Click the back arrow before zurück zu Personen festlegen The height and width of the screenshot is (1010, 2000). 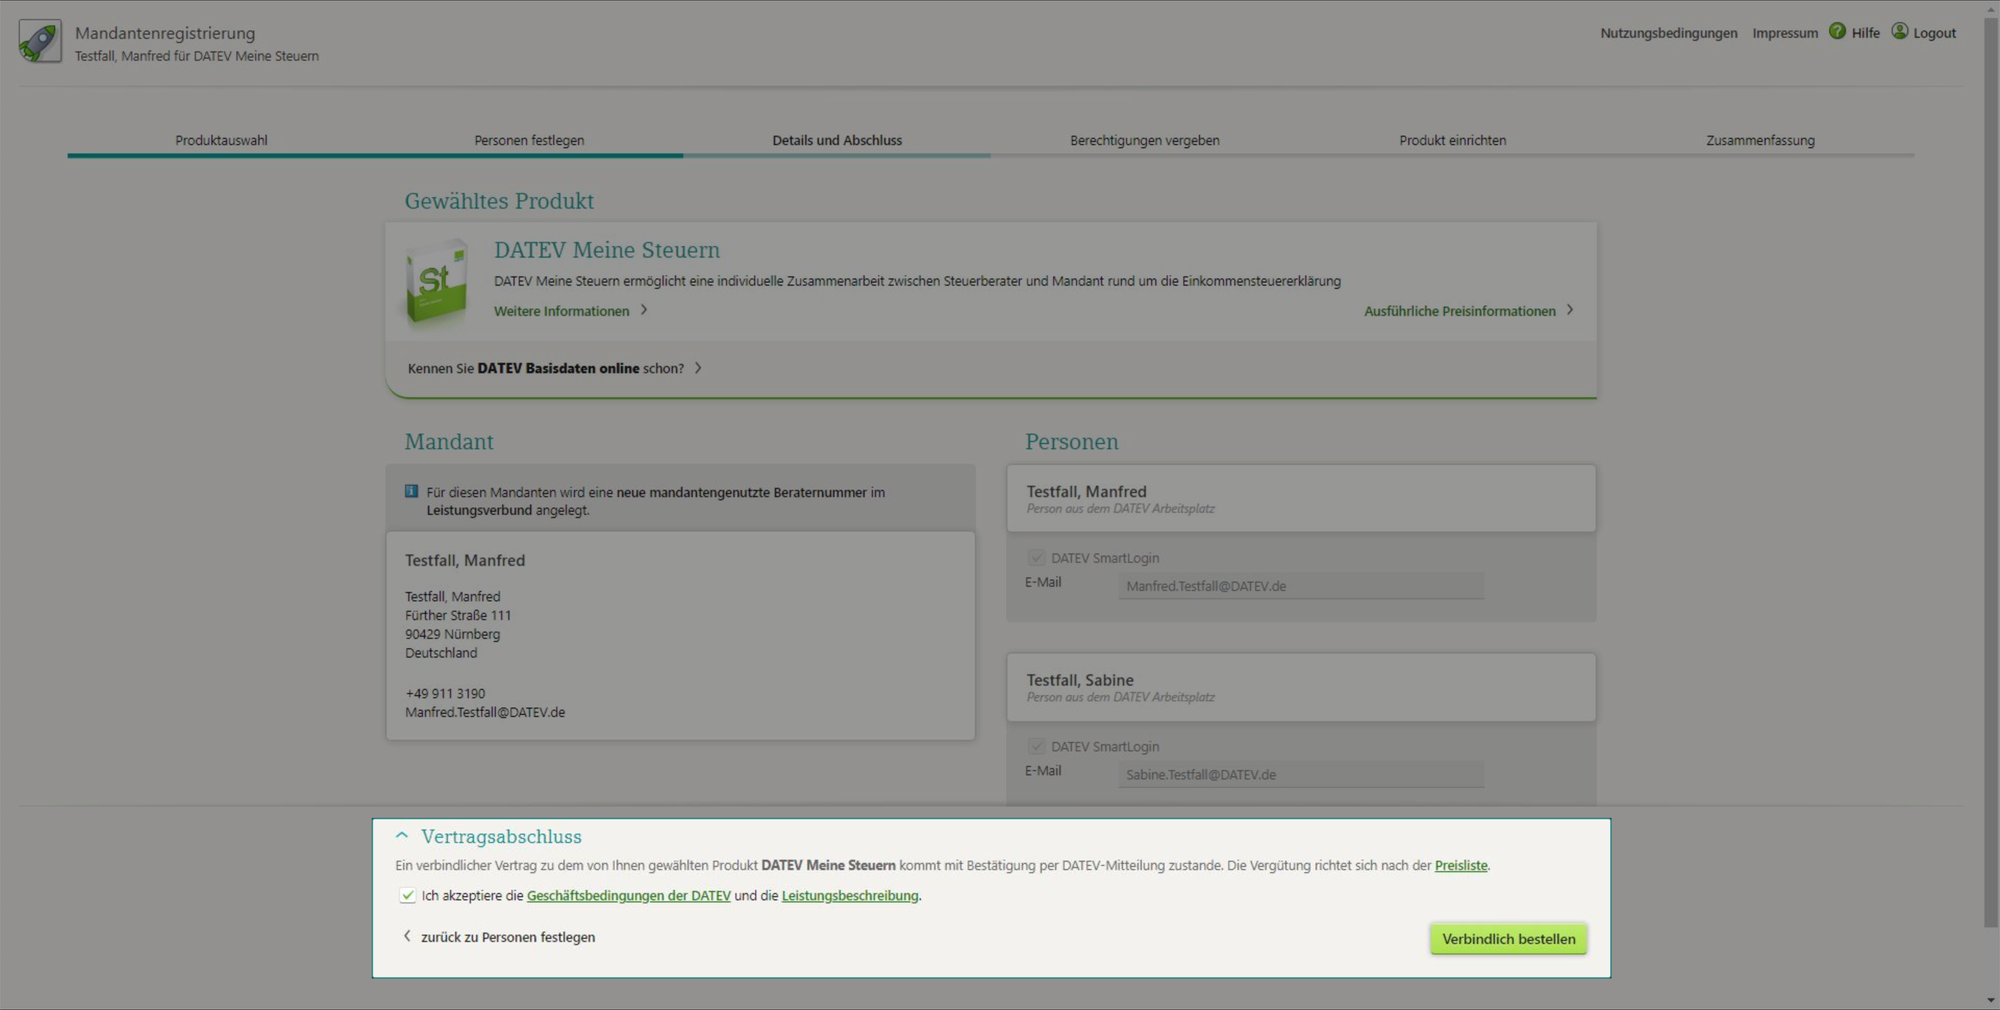click(x=407, y=936)
